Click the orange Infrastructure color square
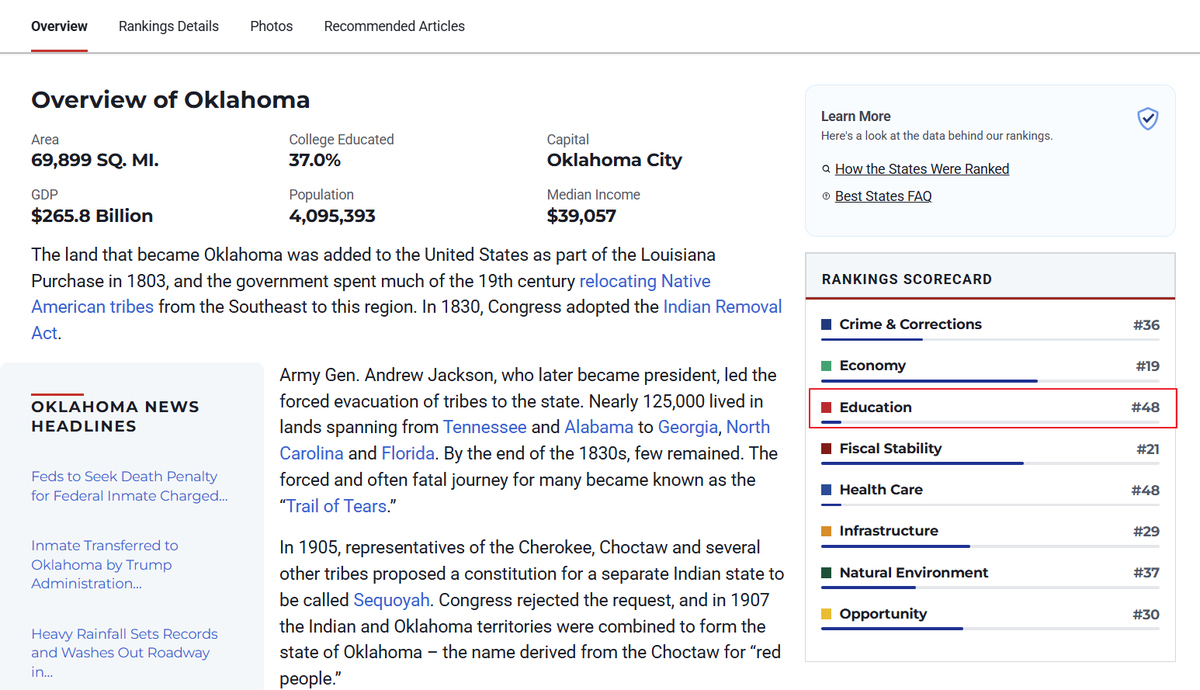The width and height of the screenshot is (1200, 690). [826, 531]
